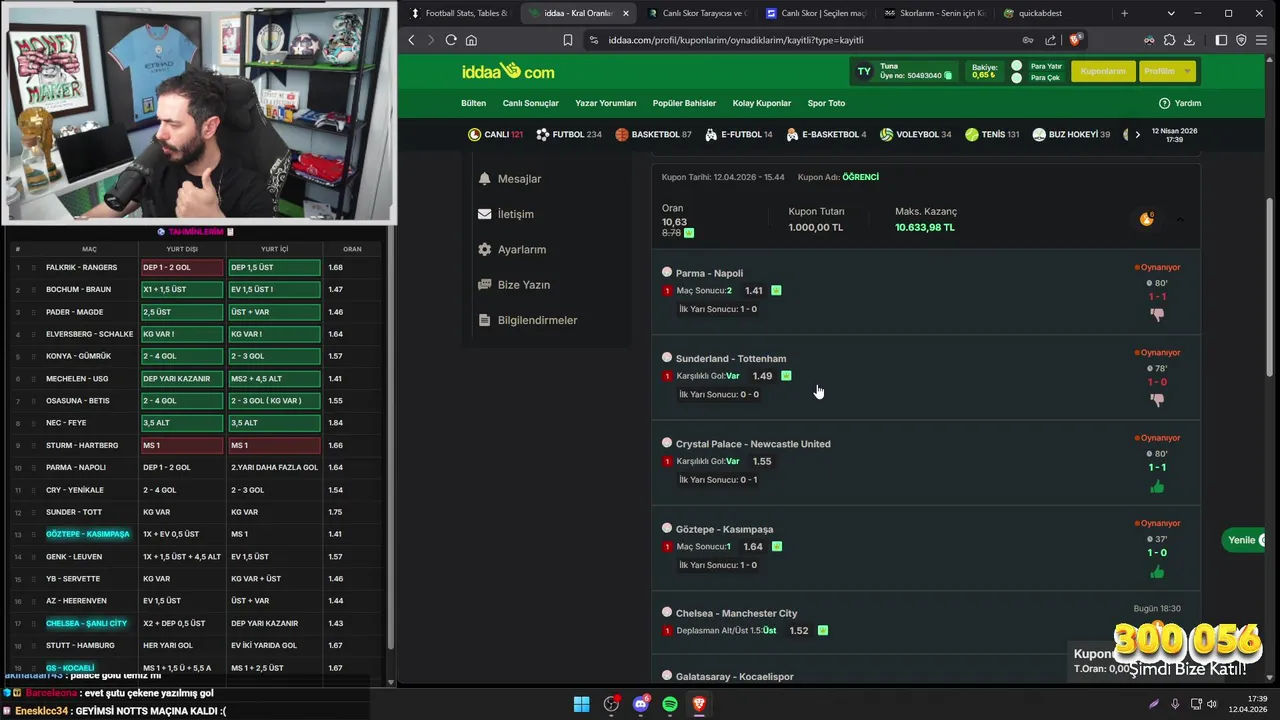Viewport: 1280px width, 720px height.
Task: Copy member number with the copy icon
Action: 948,76
